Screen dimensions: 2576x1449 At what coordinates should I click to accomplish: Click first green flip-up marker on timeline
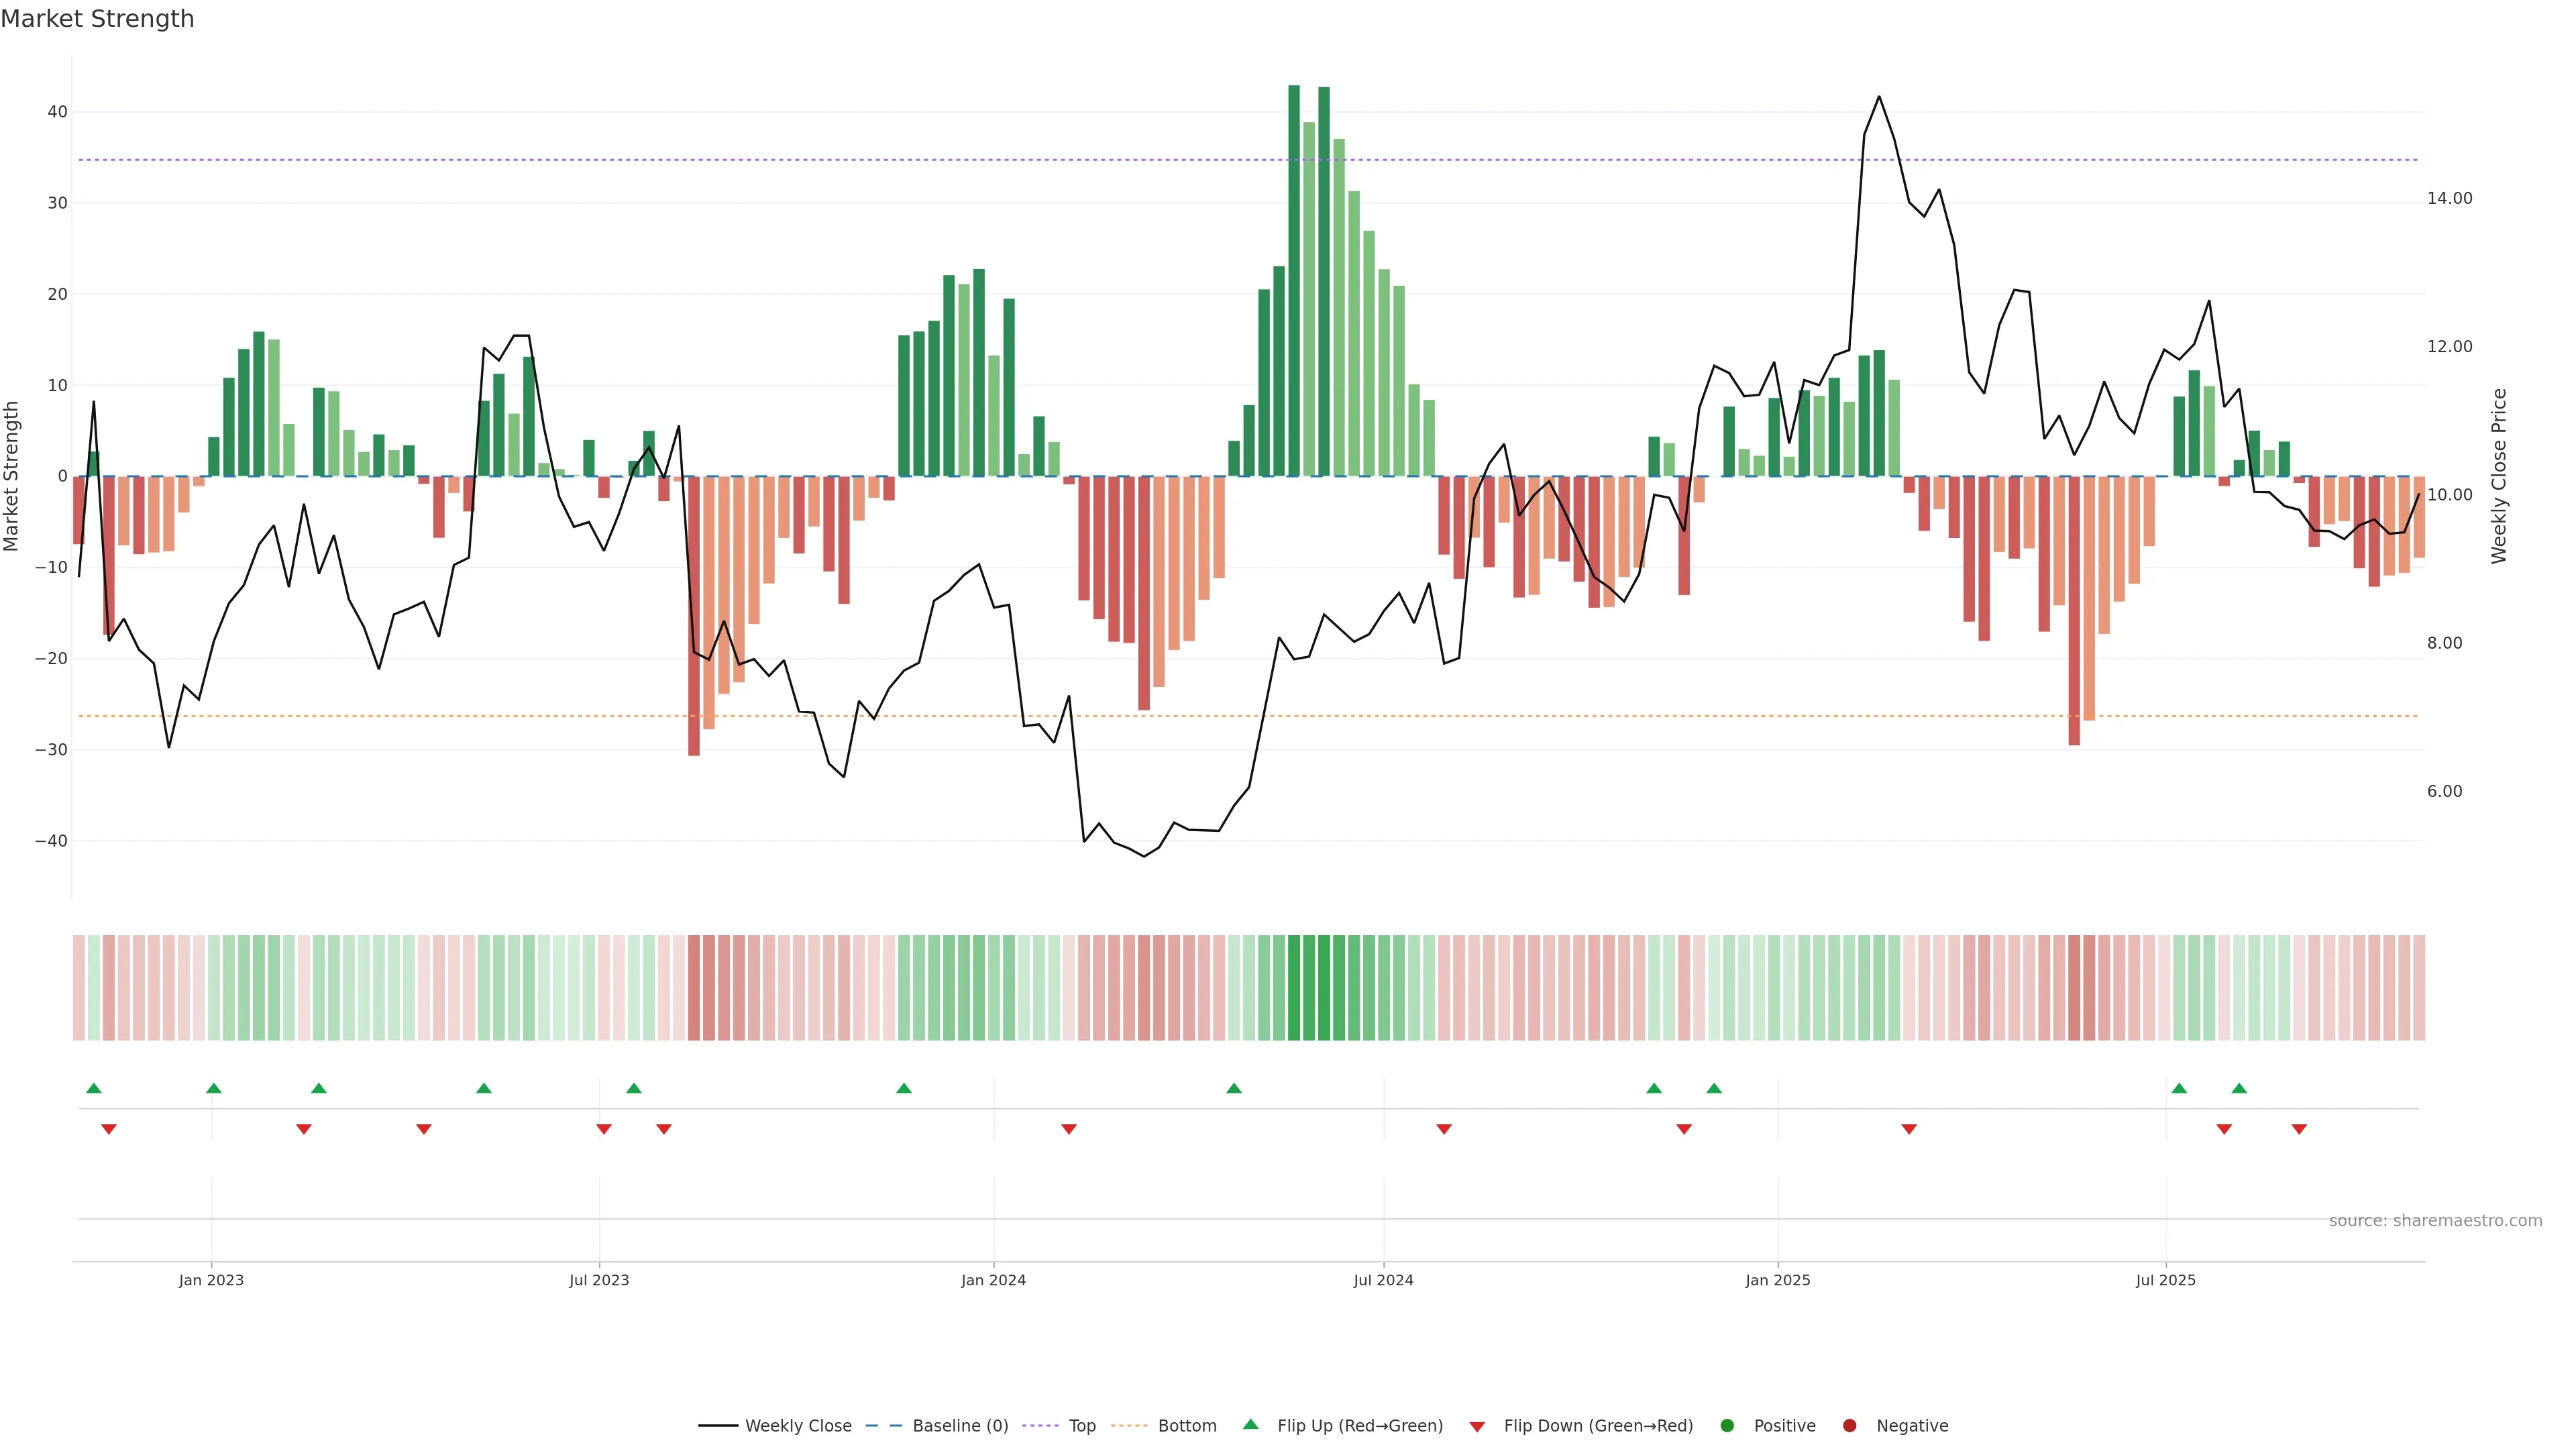[94, 1088]
